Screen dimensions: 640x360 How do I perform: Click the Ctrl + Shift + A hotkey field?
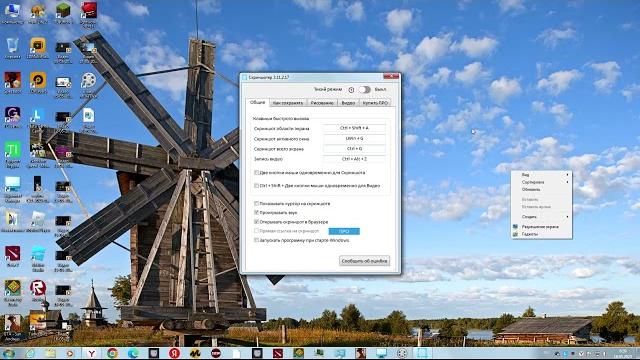tap(354, 128)
